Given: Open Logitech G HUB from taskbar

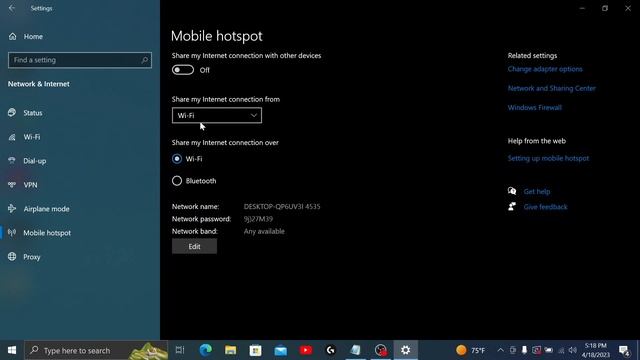Looking at the screenshot, I should (x=331, y=350).
